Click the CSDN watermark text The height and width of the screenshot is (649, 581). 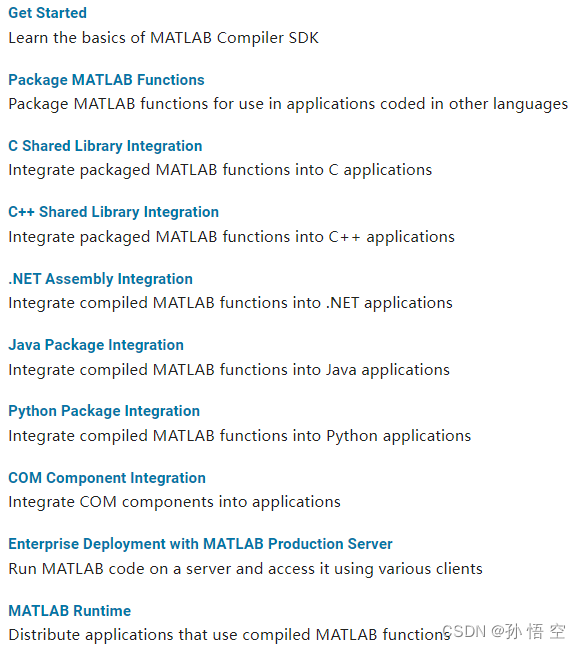coord(504,632)
